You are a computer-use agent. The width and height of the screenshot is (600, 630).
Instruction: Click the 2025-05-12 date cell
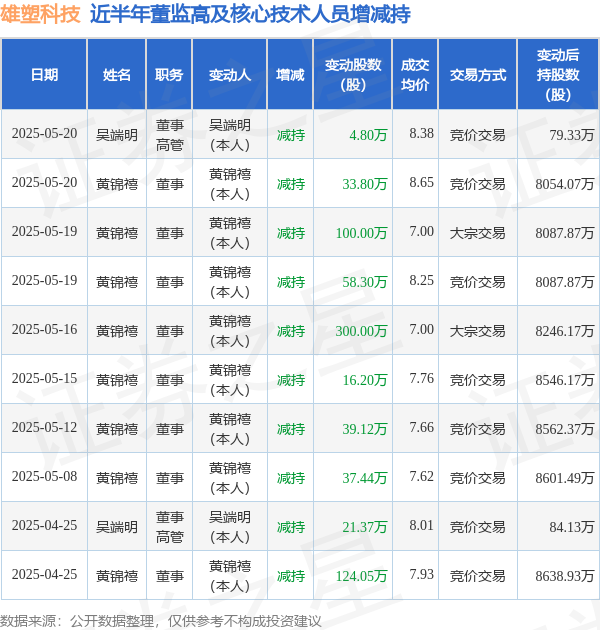click(44, 428)
